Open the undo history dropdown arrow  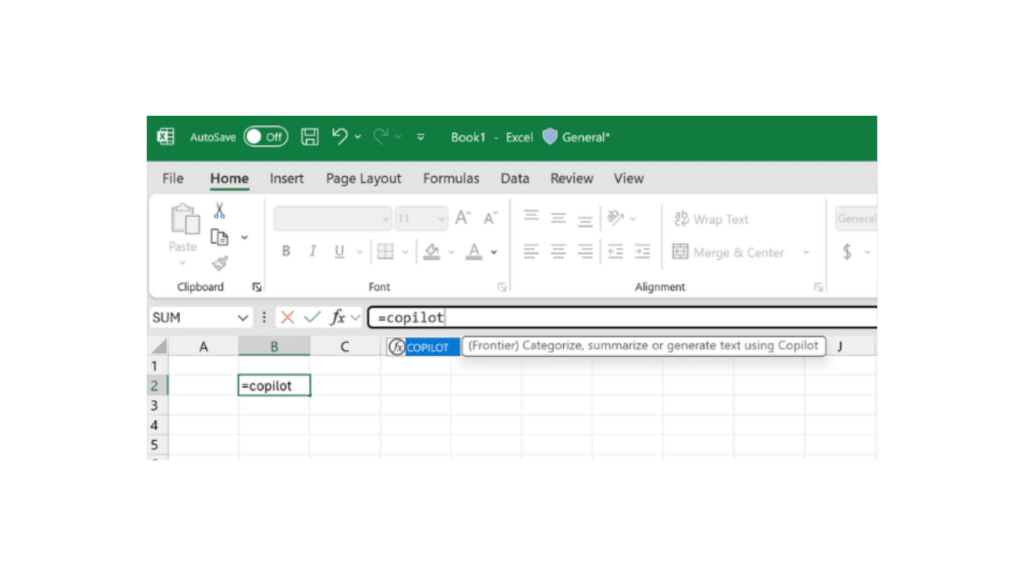tap(358, 137)
